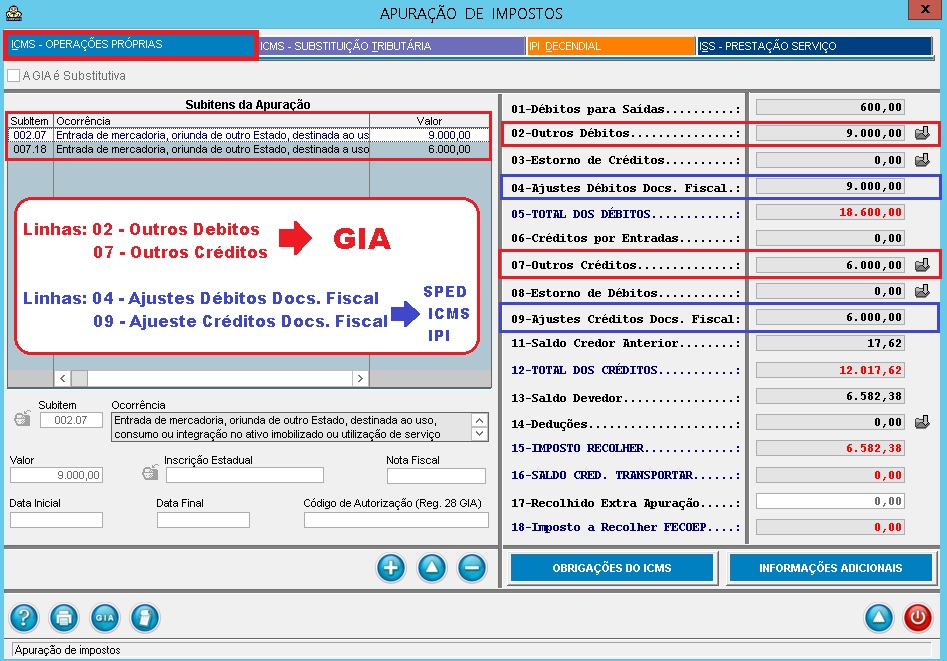Screen dimensions: 947x661
Task: Click the round GIA icon
Action: click(104, 617)
